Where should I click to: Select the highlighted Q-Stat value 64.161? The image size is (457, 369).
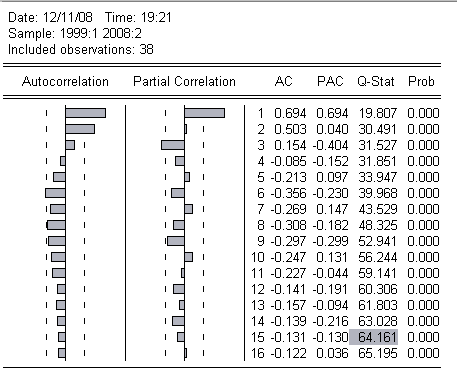373,337
